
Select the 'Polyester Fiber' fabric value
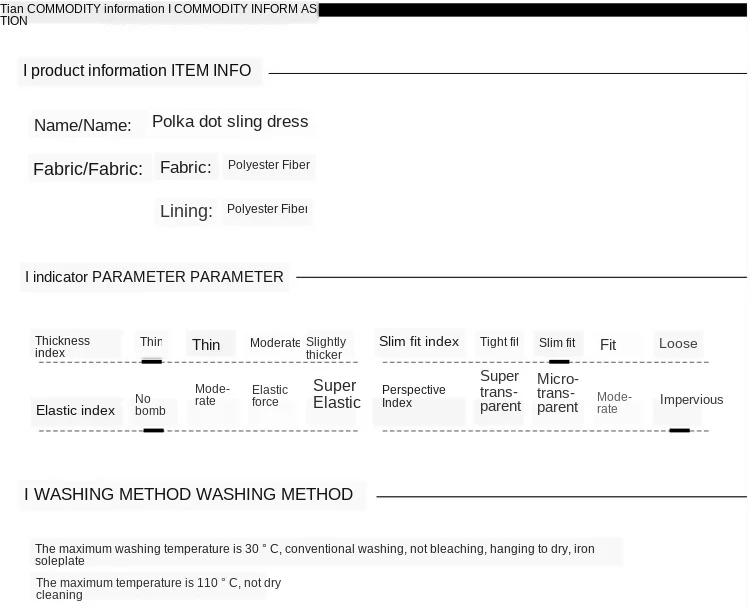pyautogui.click(x=269, y=165)
